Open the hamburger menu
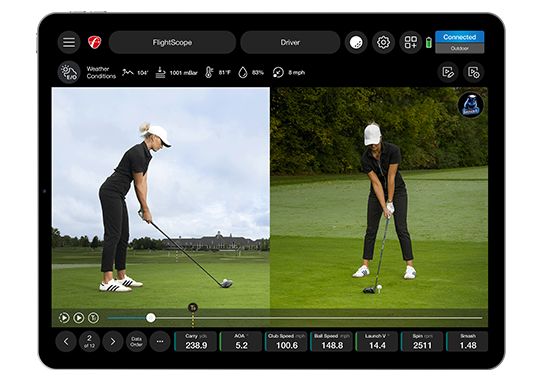540x380 pixels. tap(69, 42)
